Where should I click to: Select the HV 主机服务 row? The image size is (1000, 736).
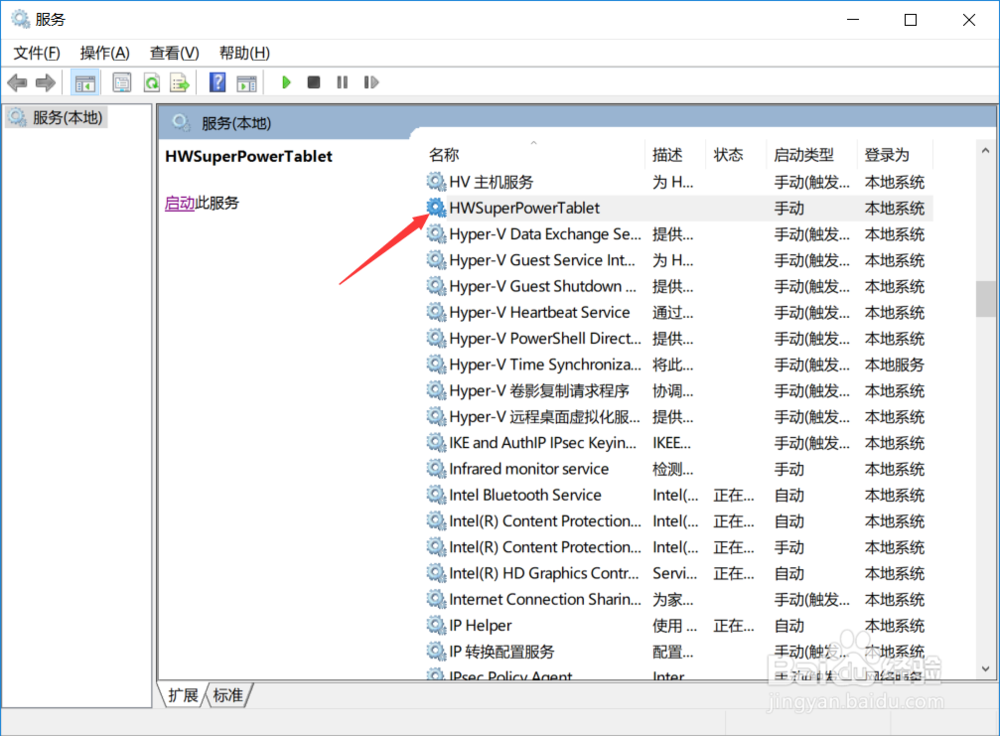tap(677, 182)
